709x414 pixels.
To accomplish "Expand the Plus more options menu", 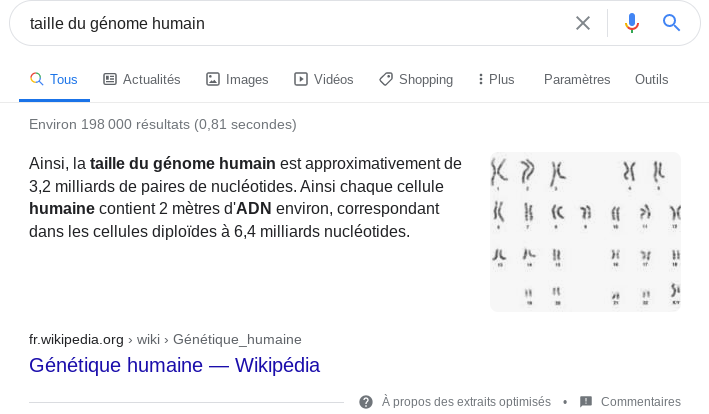I will [x=496, y=80].
